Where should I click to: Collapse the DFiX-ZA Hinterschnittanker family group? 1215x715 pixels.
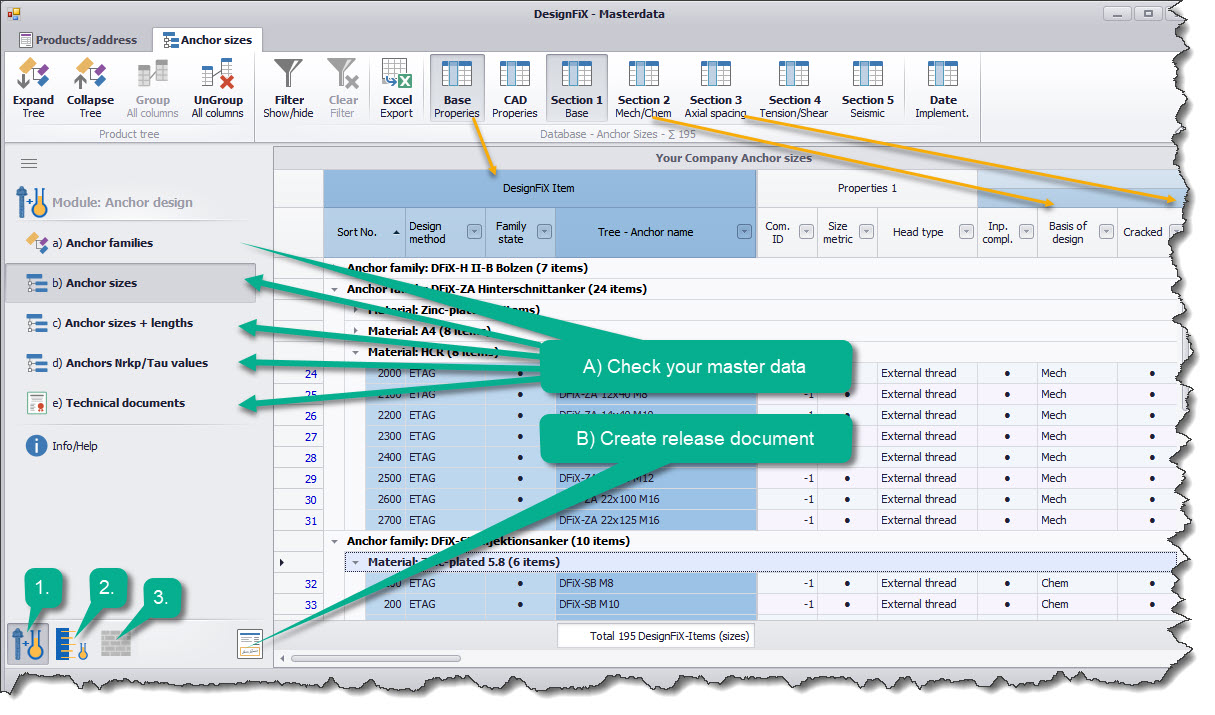click(x=334, y=289)
